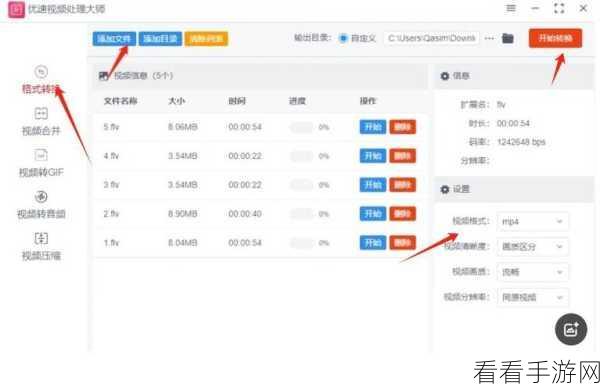Select the file name 1.flv
Viewport: 600px width, 391px height.
click(111, 243)
